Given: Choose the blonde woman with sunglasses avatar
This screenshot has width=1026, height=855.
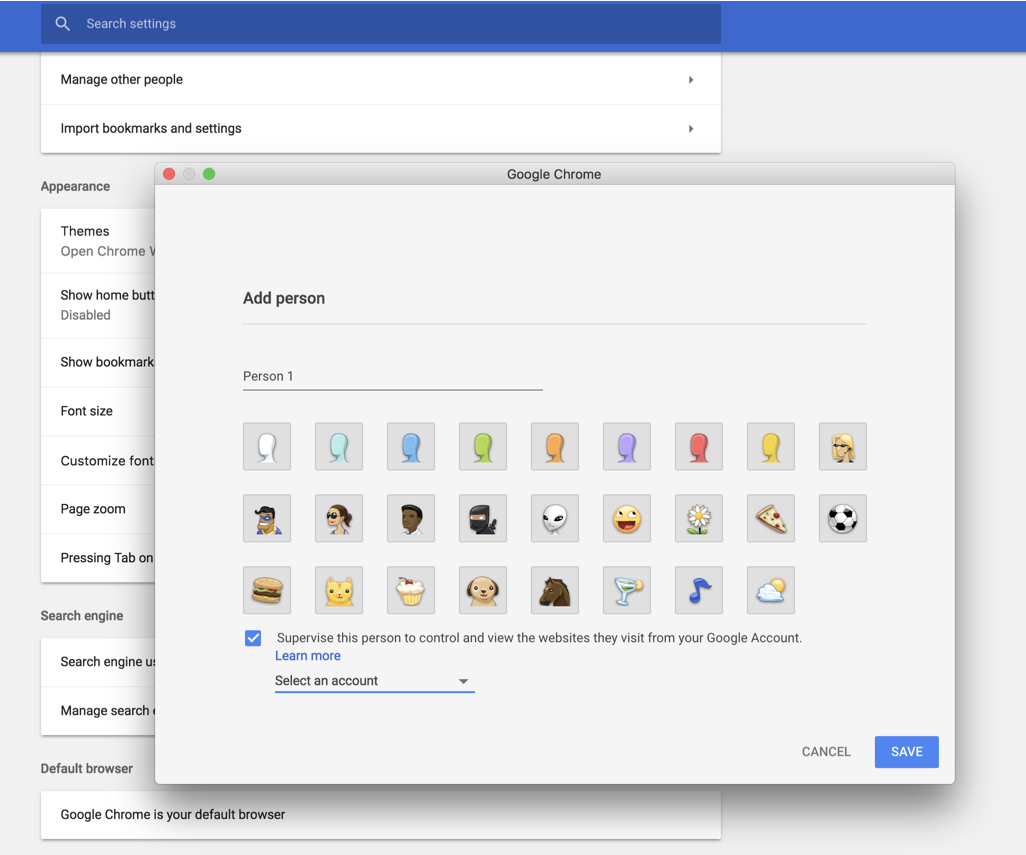Looking at the screenshot, I should (x=843, y=446).
